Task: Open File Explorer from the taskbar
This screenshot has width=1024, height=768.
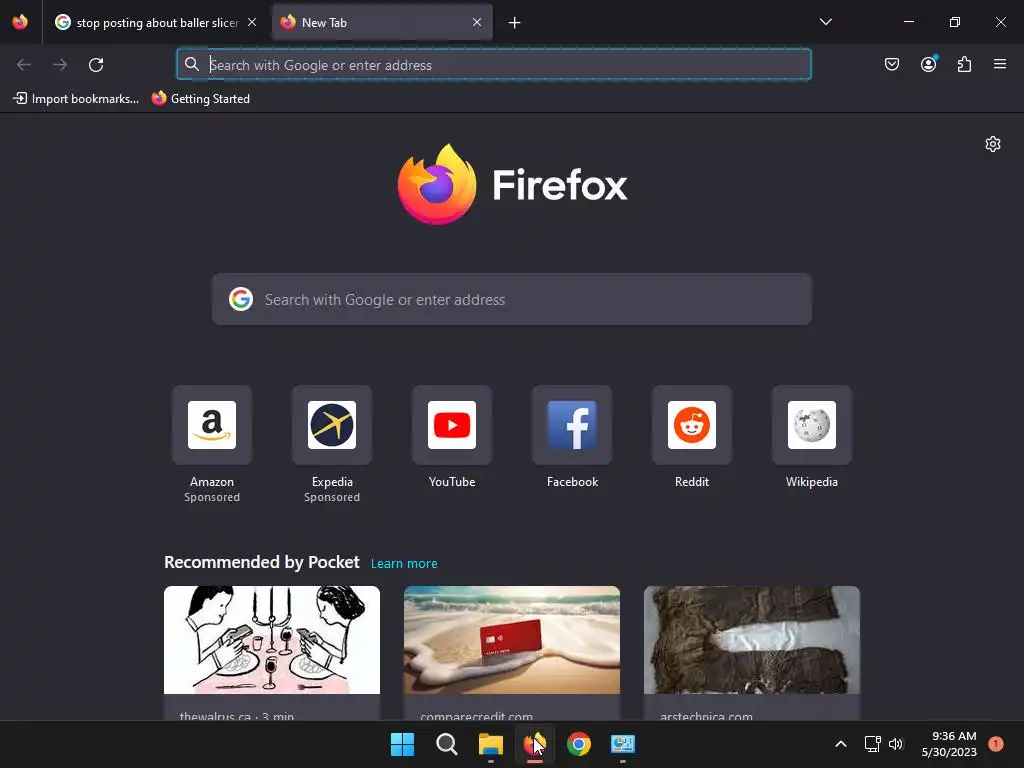Action: [490, 744]
